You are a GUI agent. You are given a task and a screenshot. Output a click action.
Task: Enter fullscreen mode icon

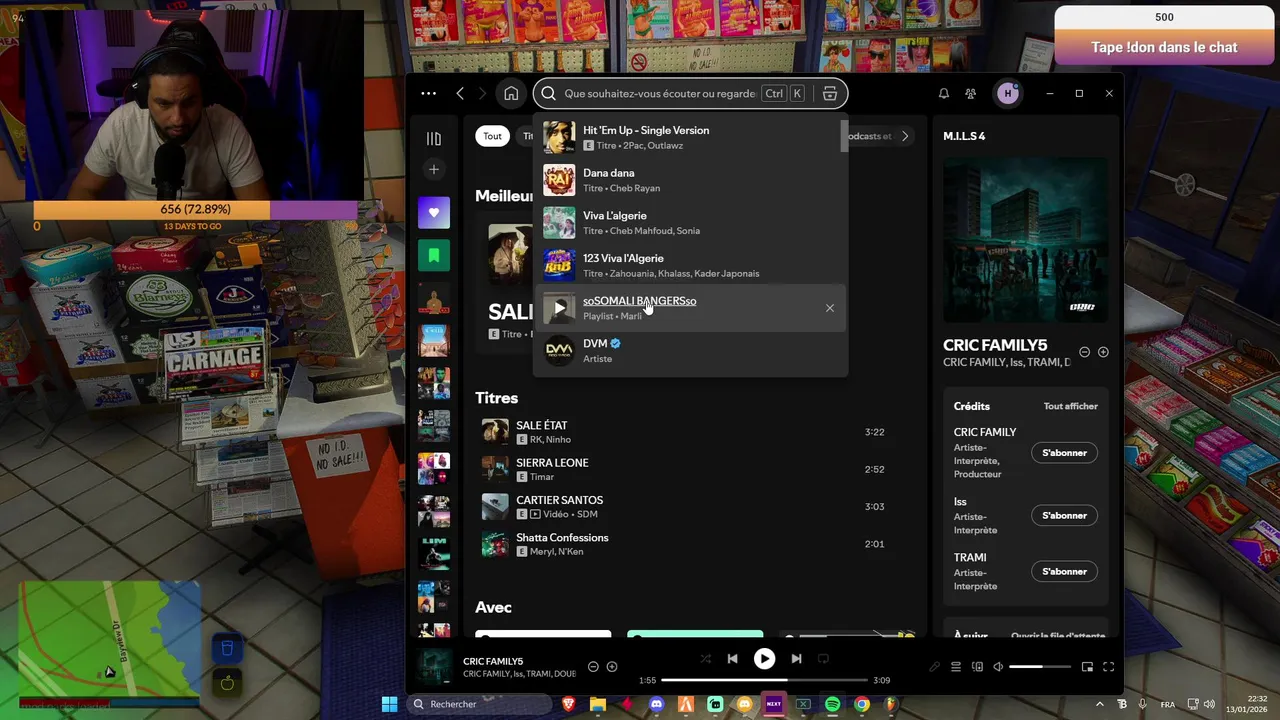click(1108, 667)
